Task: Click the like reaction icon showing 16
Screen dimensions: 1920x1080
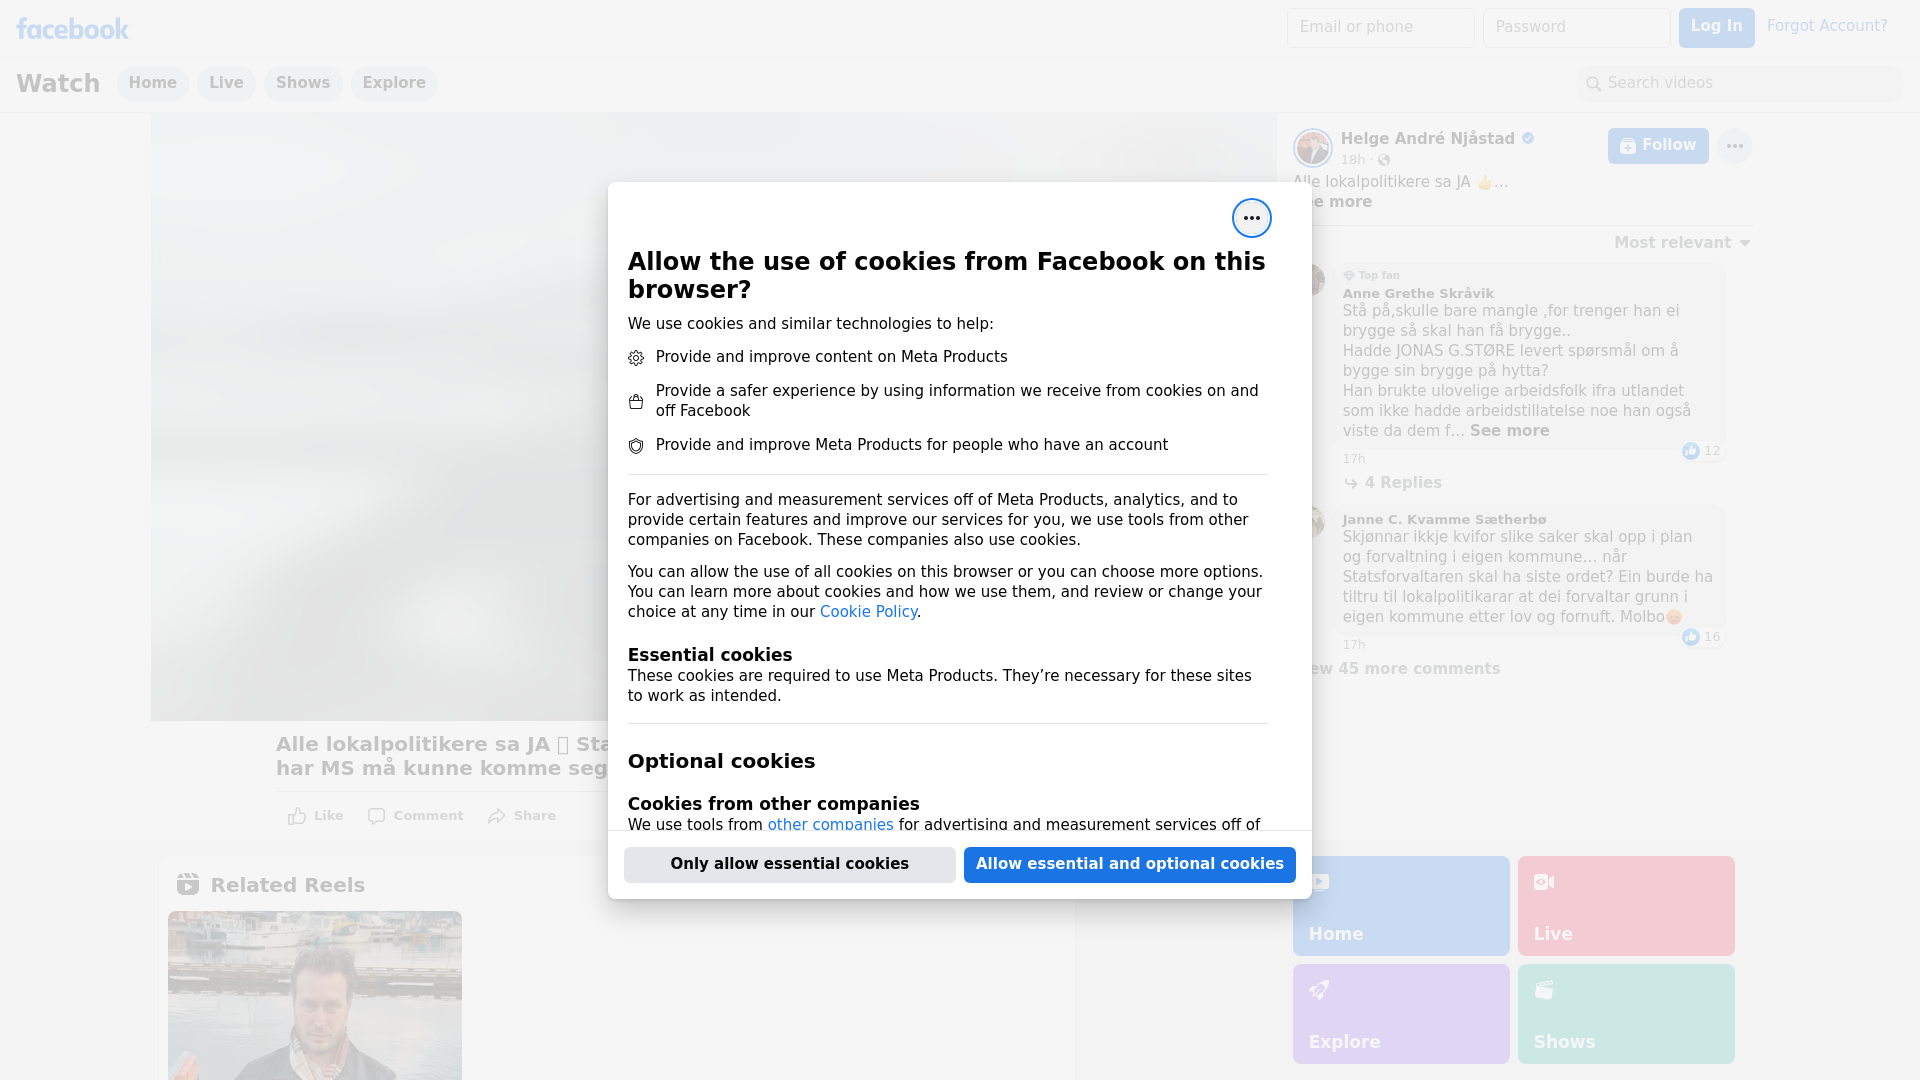Action: click(x=1690, y=637)
